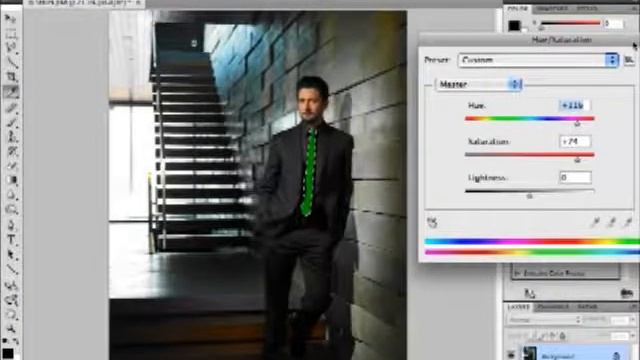Open the Opacity arrow in Layers panel
The height and width of the screenshot is (360, 640).
[633, 320]
